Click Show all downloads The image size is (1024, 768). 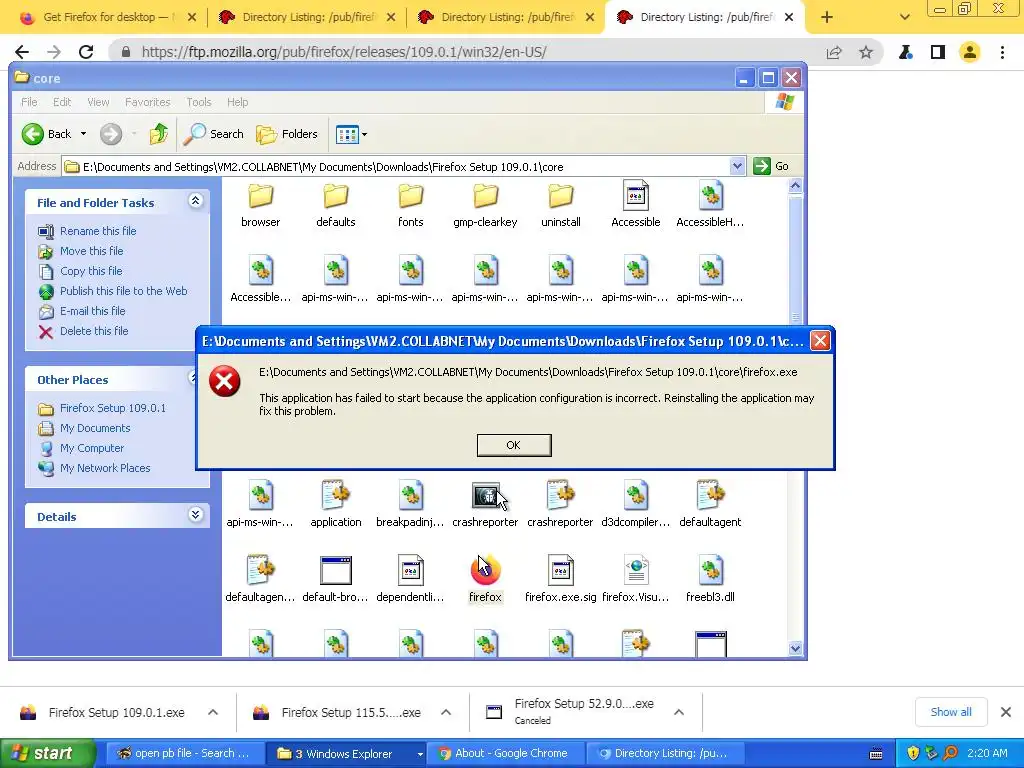(950, 712)
